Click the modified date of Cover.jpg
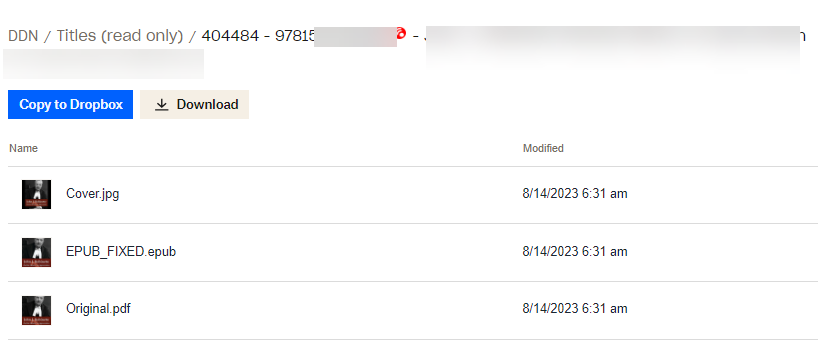Screen dimensions: 818x360 tap(575, 194)
